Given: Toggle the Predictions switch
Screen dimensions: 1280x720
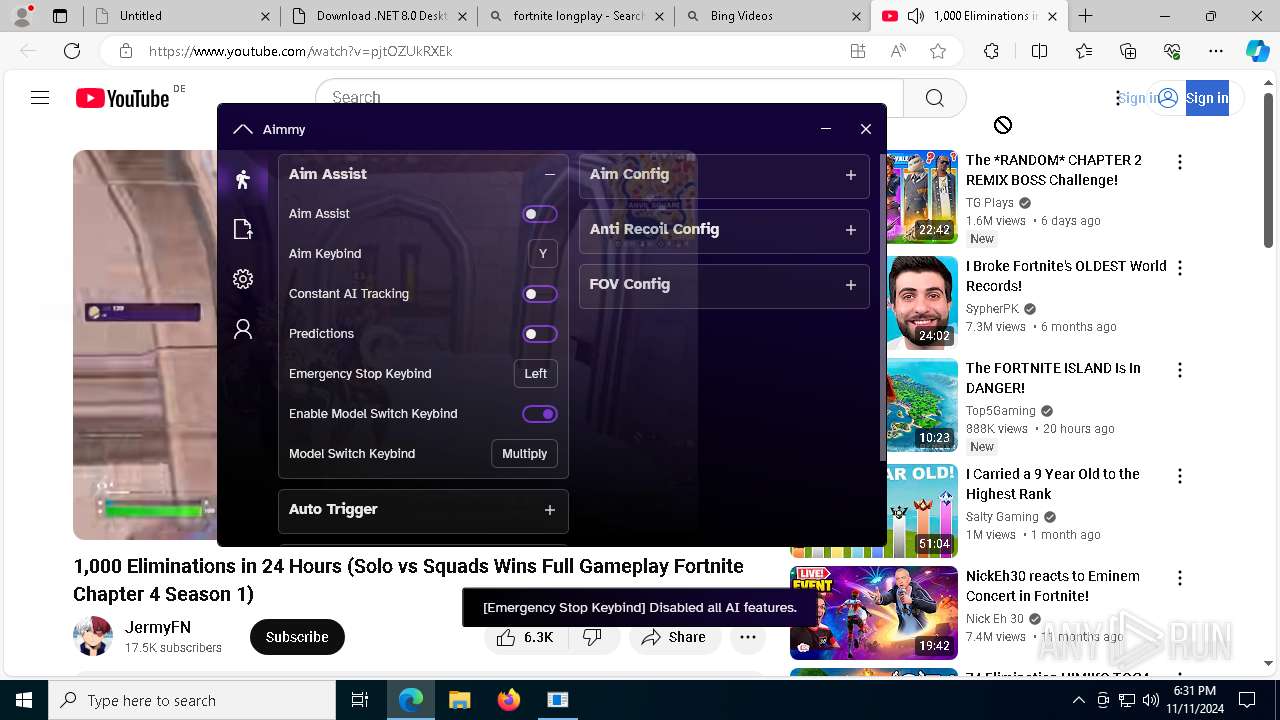Looking at the screenshot, I should click(x=540, y=334).
